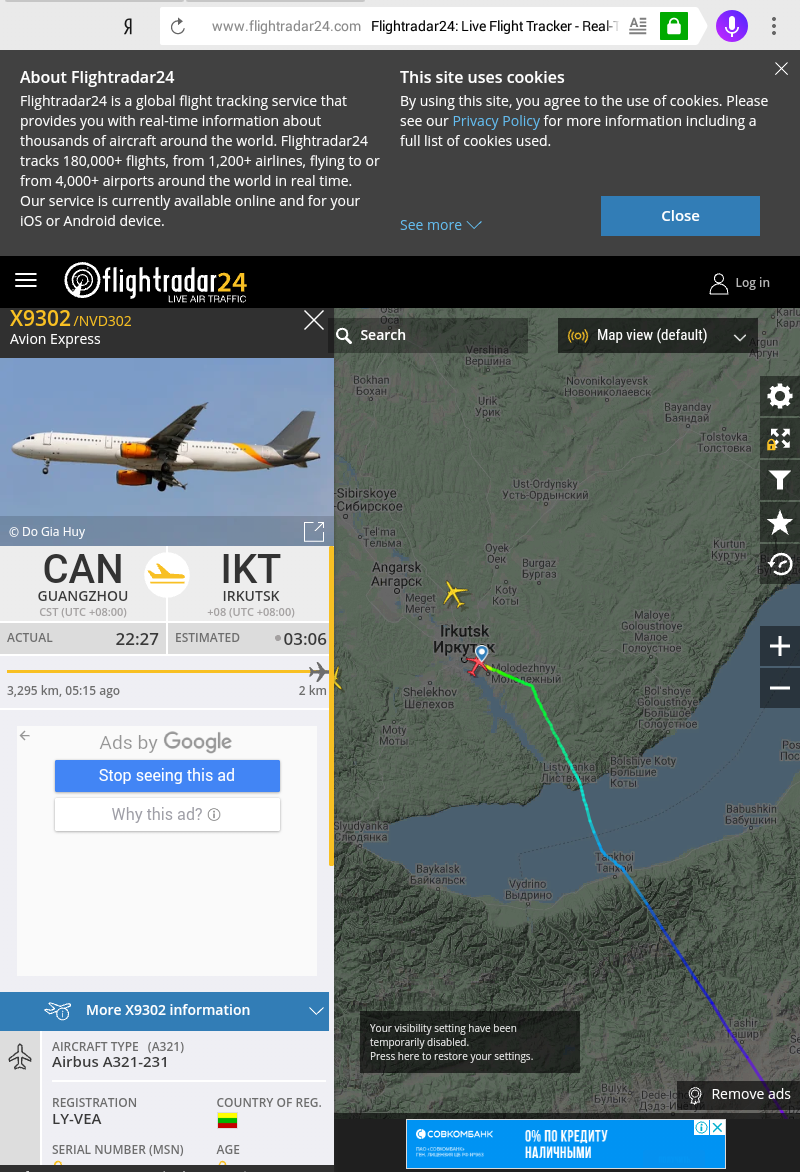Open browser three-dot options menu

(x=774, y=26)
